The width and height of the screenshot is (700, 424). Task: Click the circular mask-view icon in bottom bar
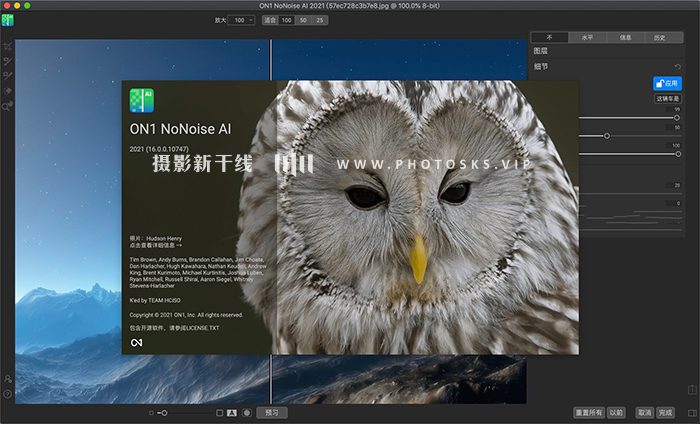tap(247, 413)
